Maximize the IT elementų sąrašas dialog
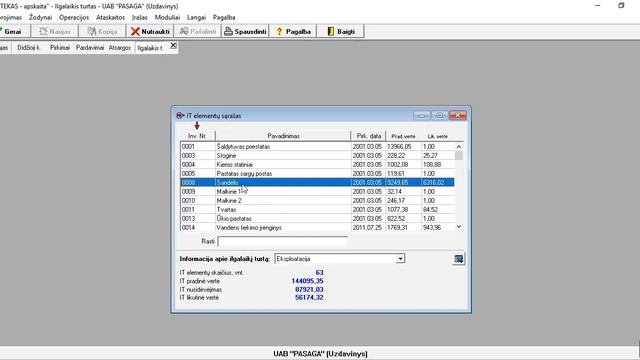Viewport: 640px width, 360px height. click(440, 116)
